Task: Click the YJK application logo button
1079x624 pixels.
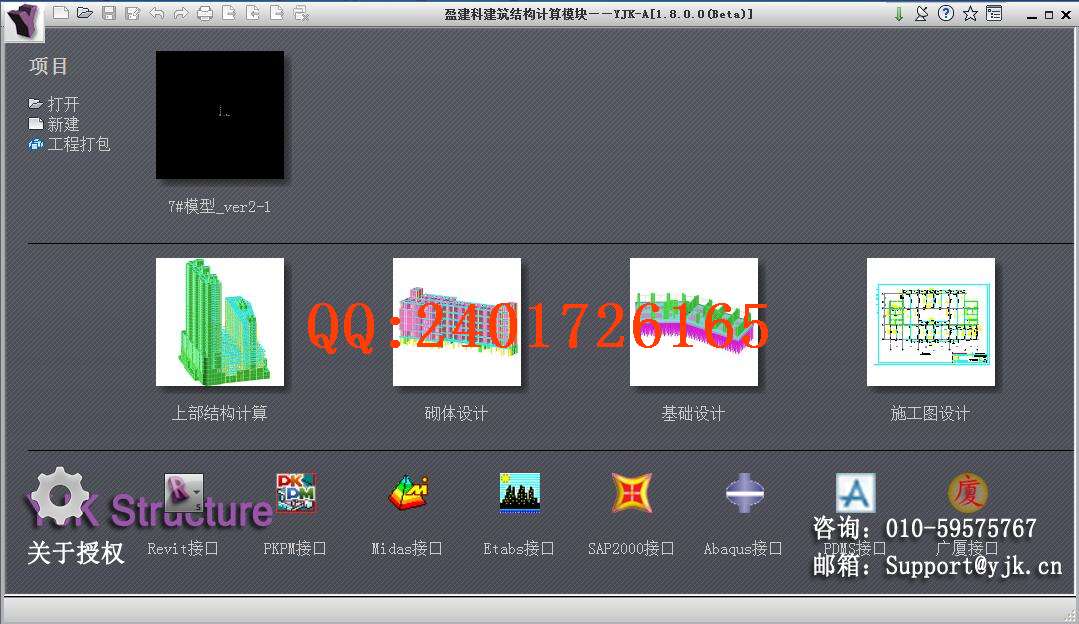Action: point(25,21)
